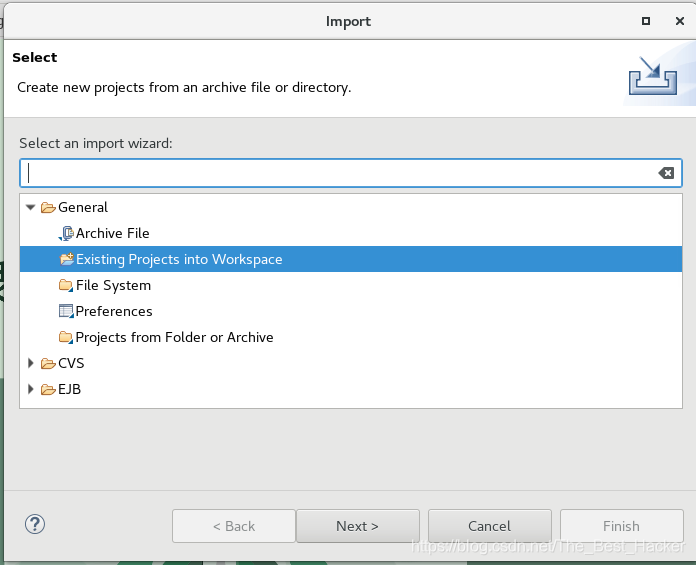The width and height of the screenshot is (696, 565).
Task: Expand the CVS category
Action: coord(31,363)
